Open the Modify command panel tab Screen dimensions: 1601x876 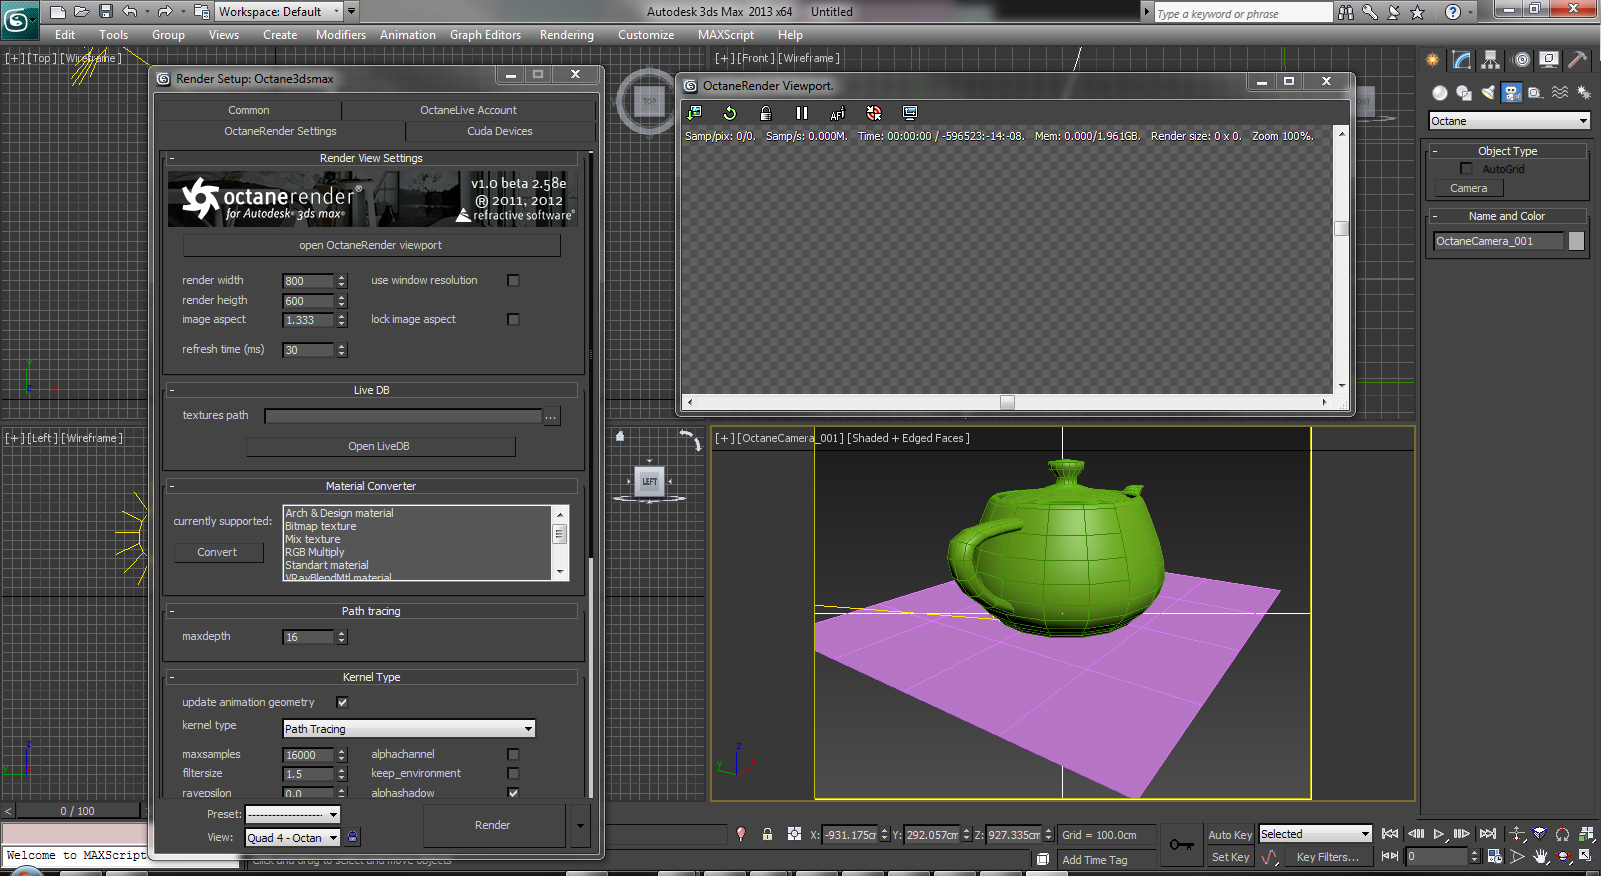(1462, 60)
